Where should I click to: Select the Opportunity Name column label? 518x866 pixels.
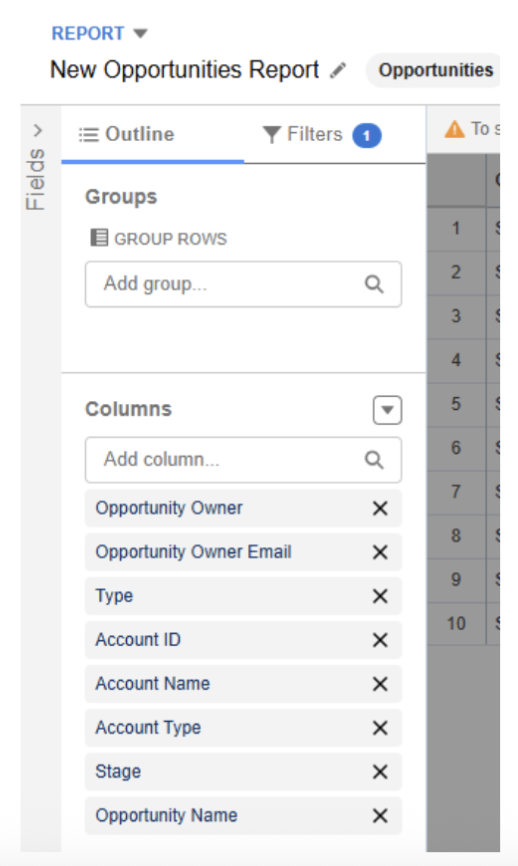coord(166,816)
